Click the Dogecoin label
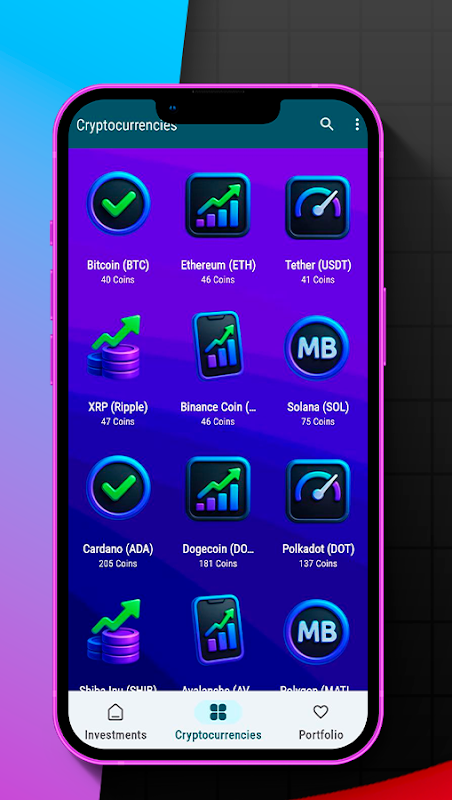This screenshot has height=800, width=452. [218, 549]
